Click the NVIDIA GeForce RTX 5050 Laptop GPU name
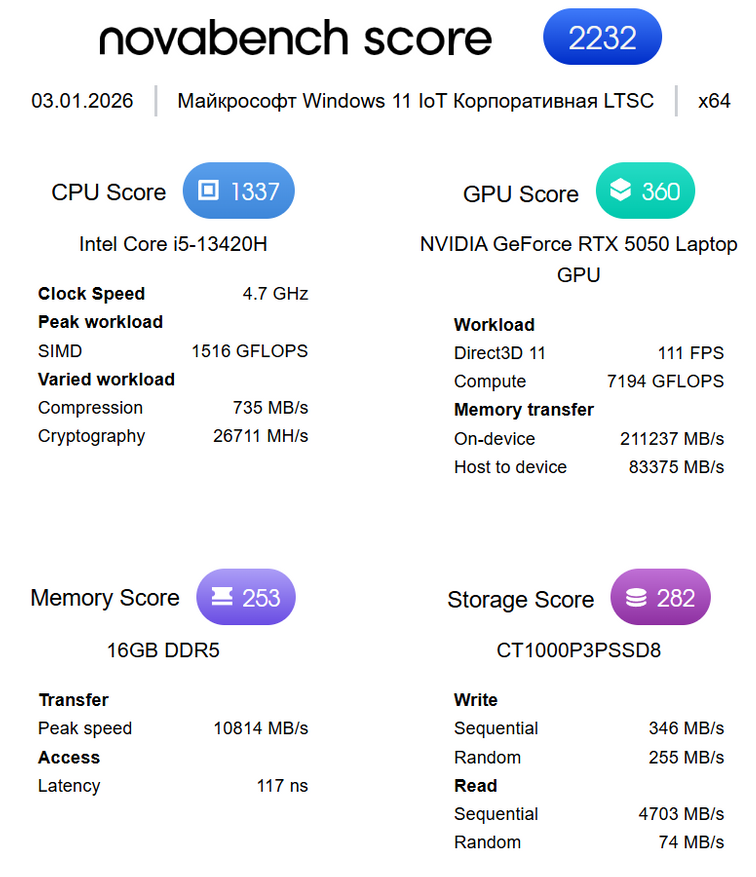This screenshot has height=877, width=756. [578, 258]
